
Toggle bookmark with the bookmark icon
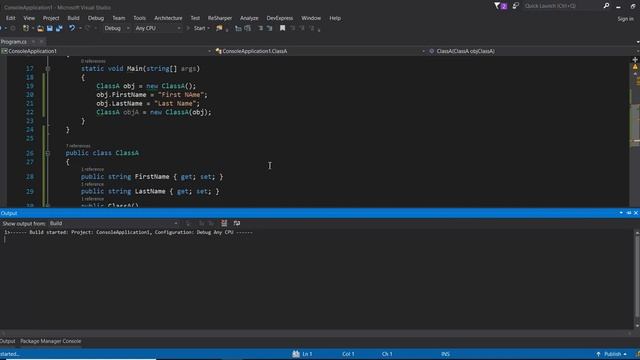282,28
